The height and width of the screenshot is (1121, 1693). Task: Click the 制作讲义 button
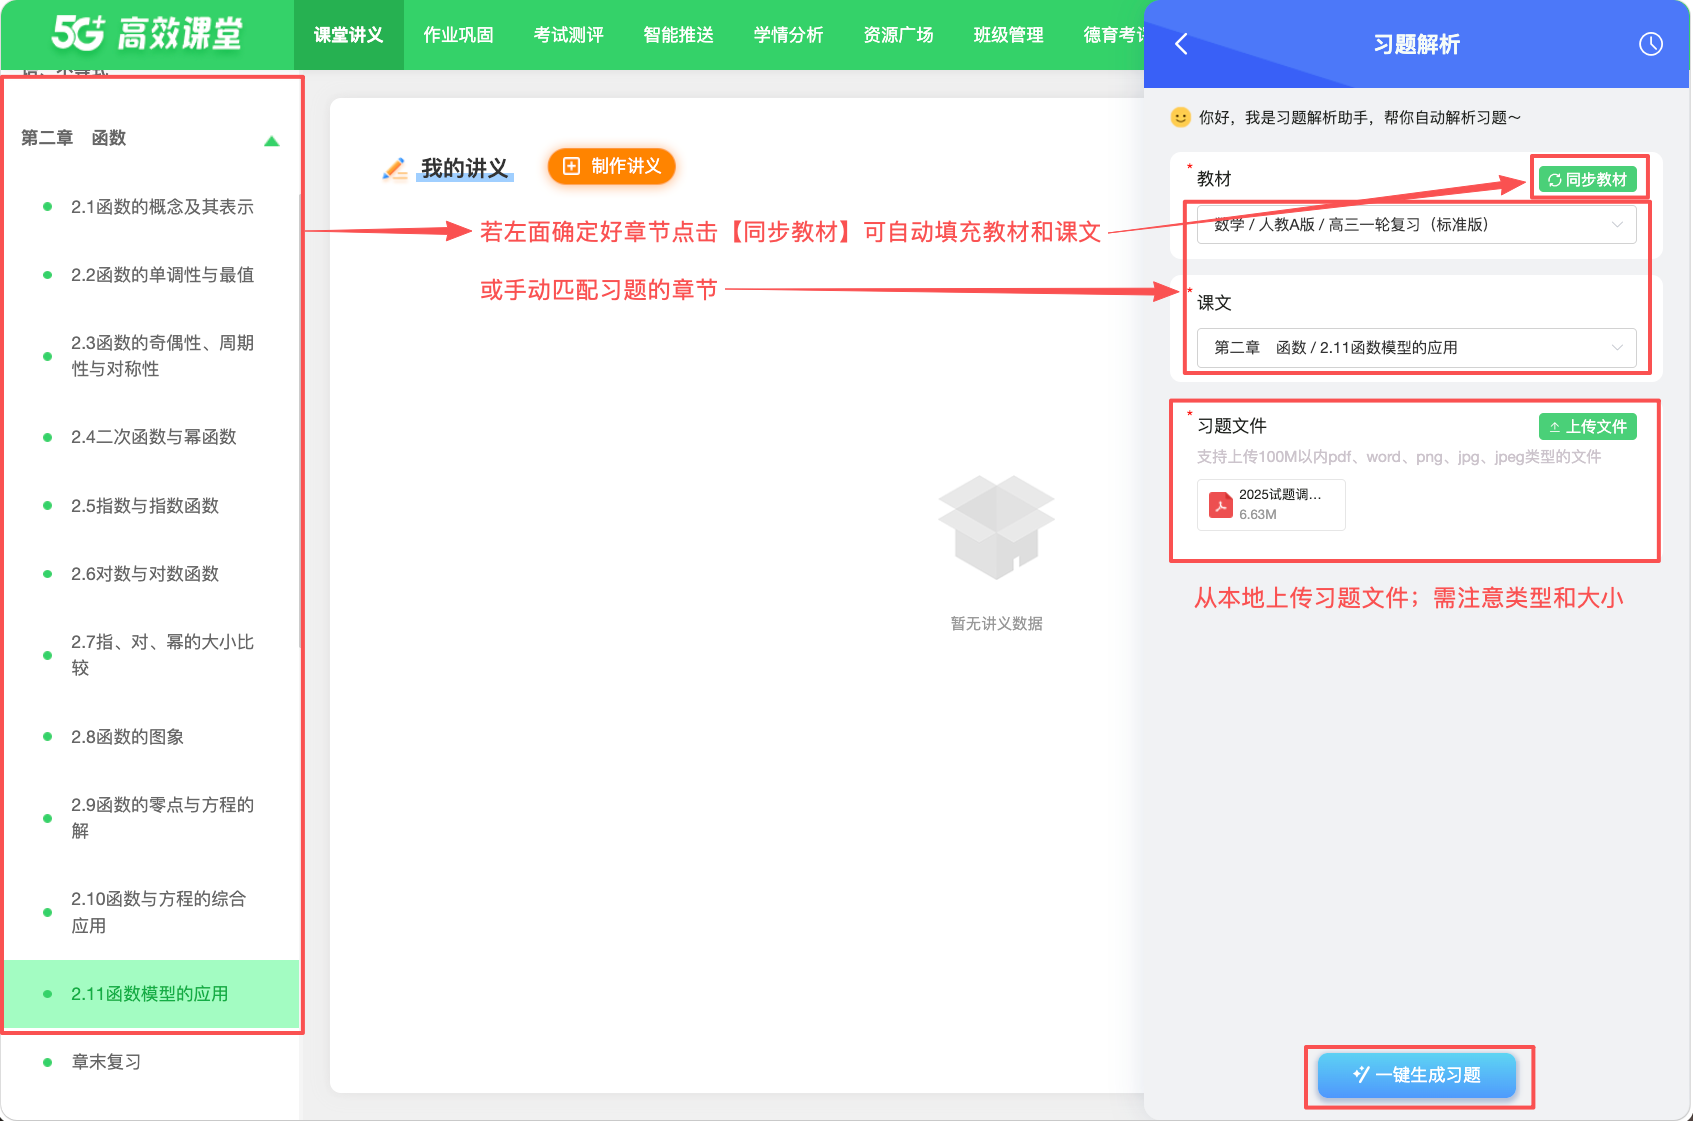(612, 166)
